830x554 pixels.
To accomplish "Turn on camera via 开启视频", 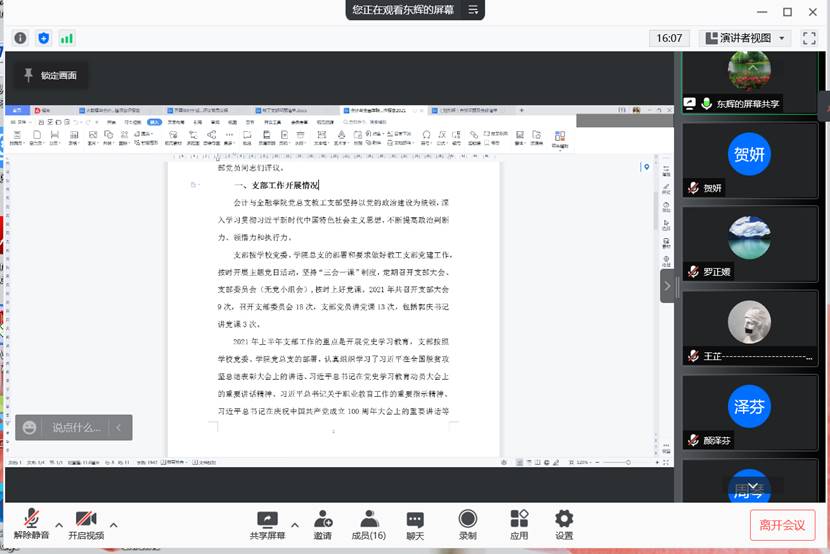I will tap(86, 524).
